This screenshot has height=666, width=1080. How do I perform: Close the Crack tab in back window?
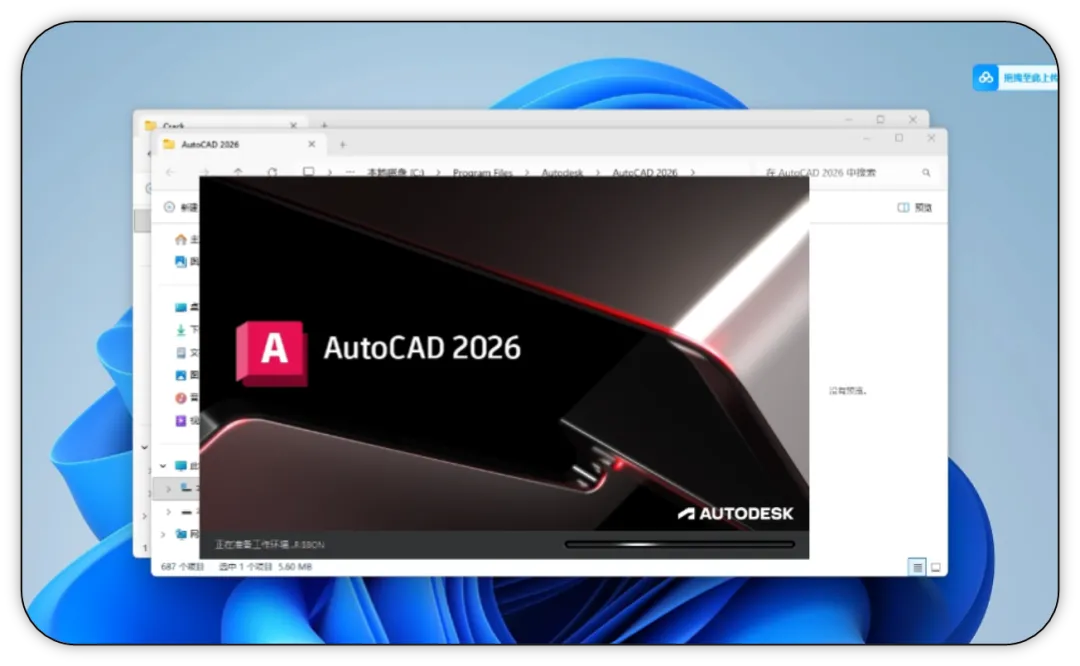click(x=293, y=125)
